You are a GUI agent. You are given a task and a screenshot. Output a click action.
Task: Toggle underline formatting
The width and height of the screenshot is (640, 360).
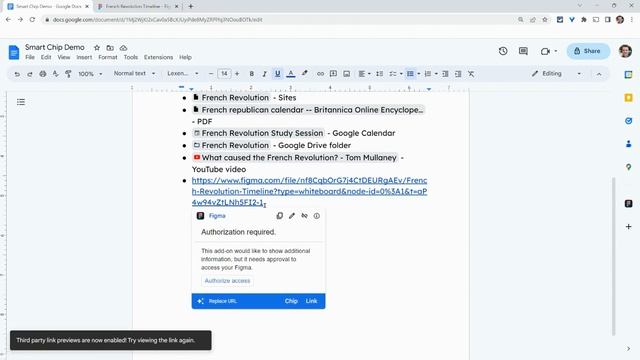(278, 74)
